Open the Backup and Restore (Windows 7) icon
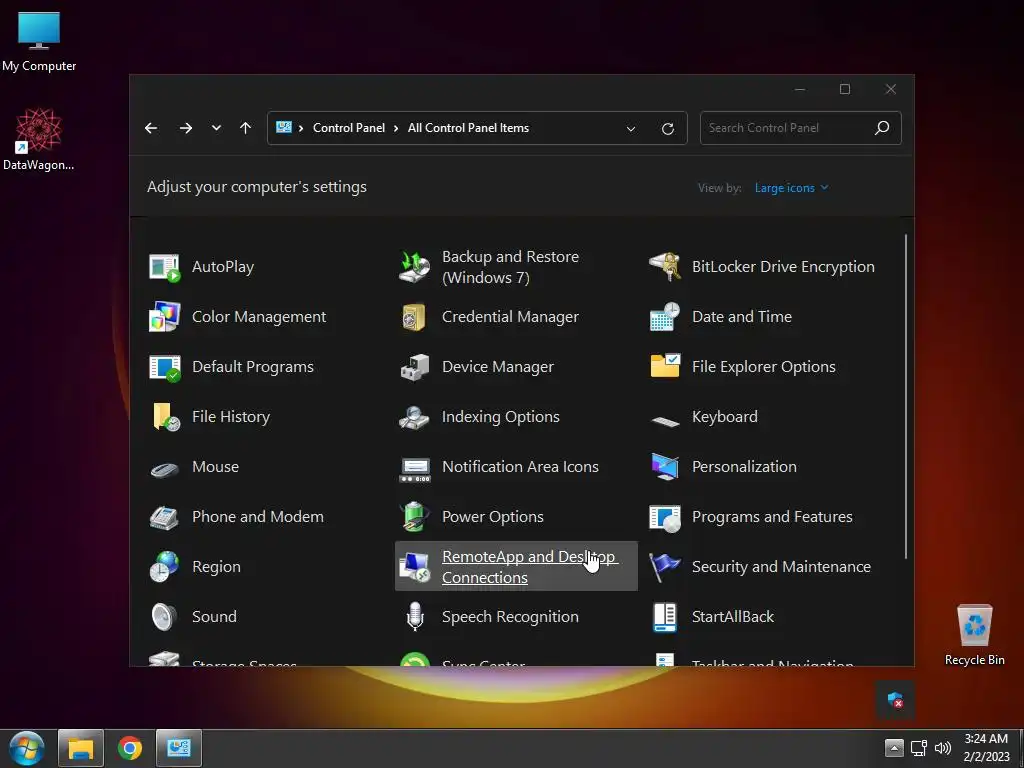This screenshot has width=1024, height=768. pos(414,267)
